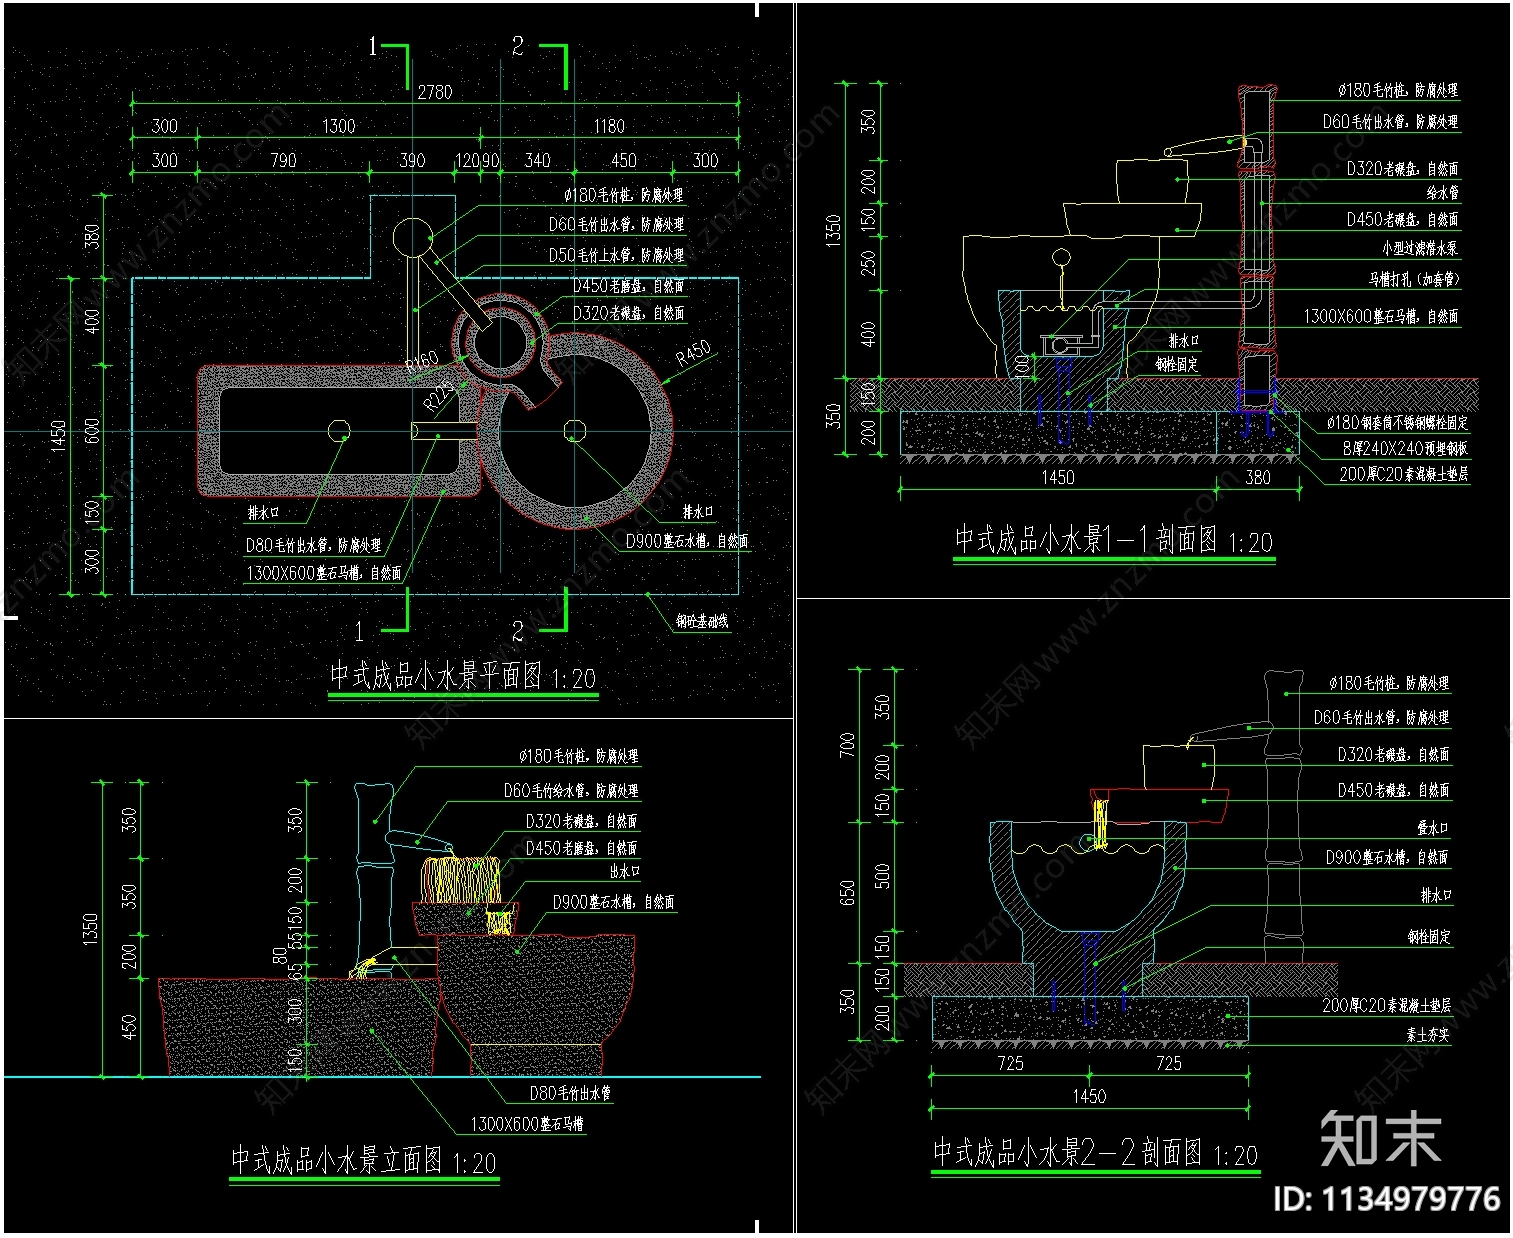The width and height of the screenshot is (1513, 1238).
Task: Select 1450 horizontal dimension in section 1-1
Action: (1058, 478)
